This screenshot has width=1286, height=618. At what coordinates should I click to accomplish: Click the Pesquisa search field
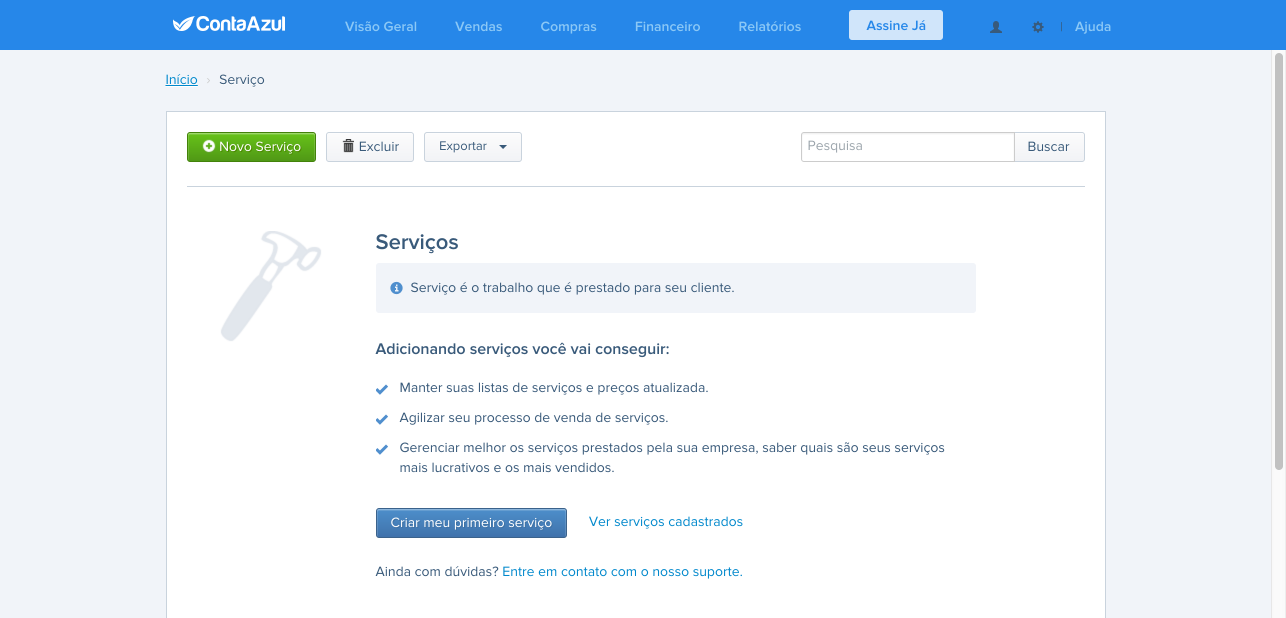pyautogui.click(x=908, y=147)
